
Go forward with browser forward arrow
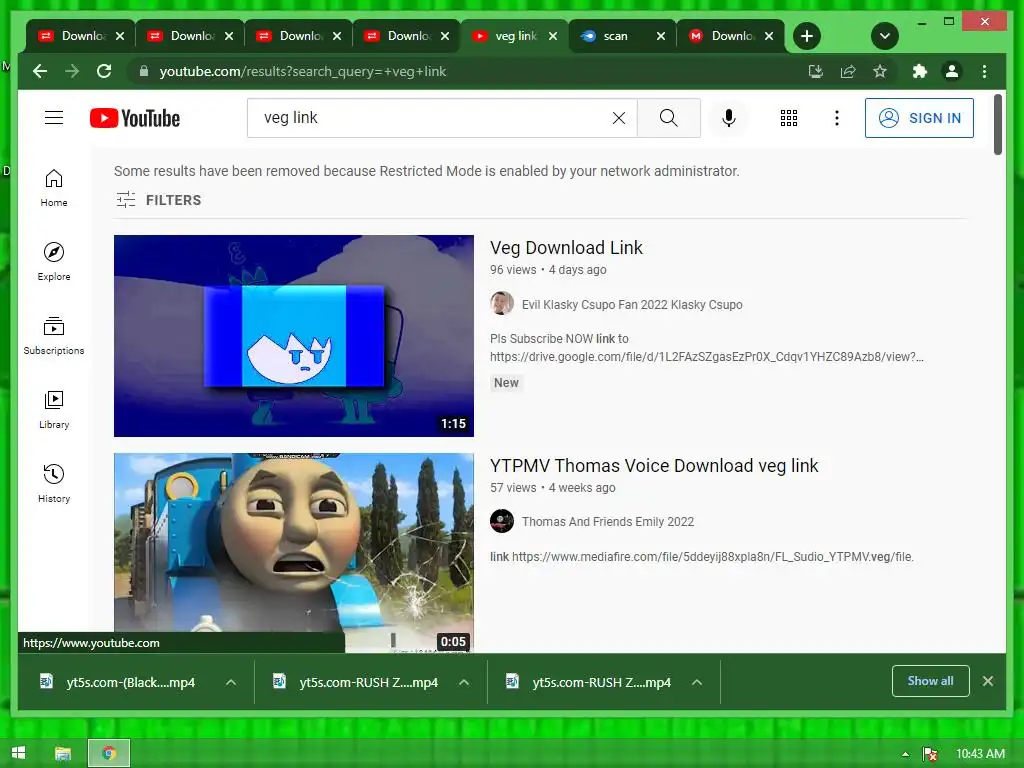(72, 71)
